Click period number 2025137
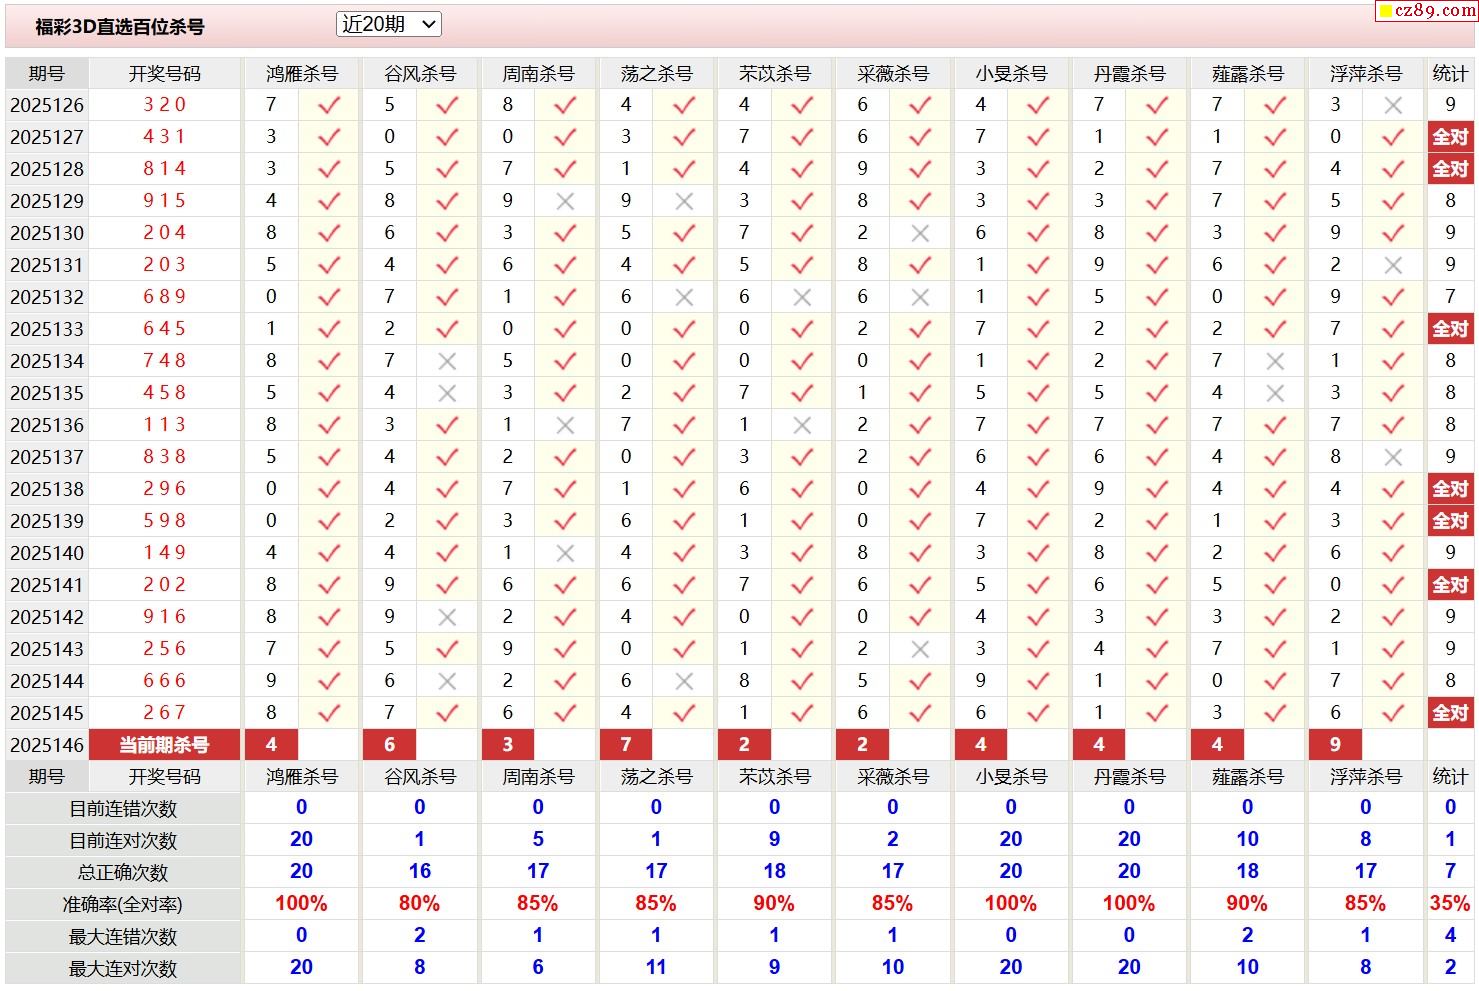 (47, 457)
